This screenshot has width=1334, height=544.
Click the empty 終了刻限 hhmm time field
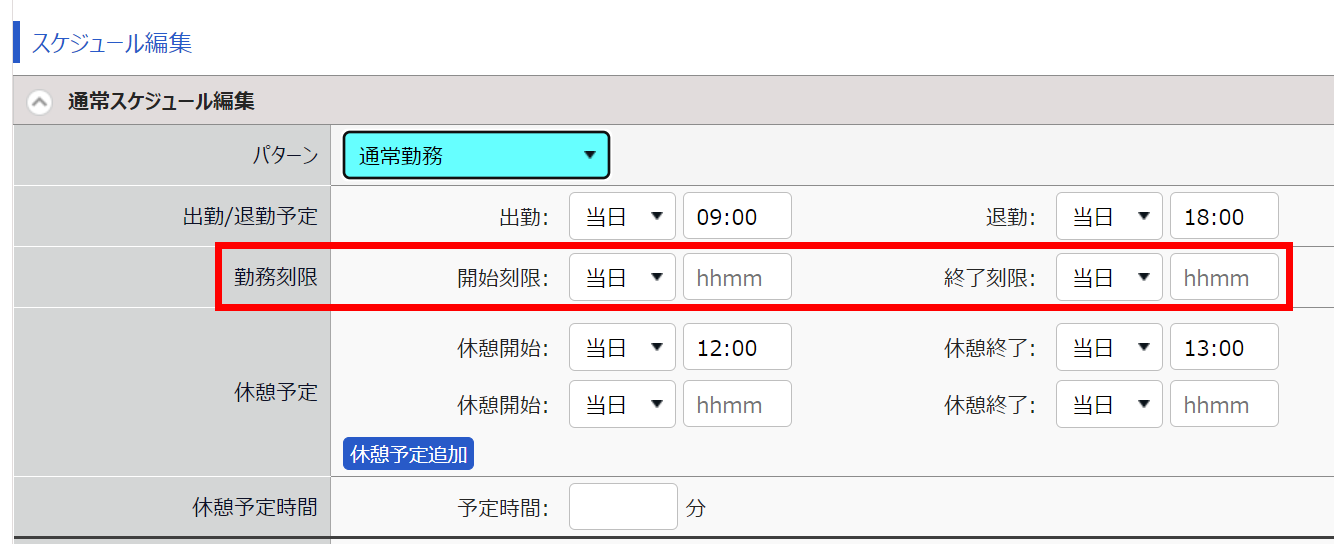pyautogui.click(x=1224, y=277)
